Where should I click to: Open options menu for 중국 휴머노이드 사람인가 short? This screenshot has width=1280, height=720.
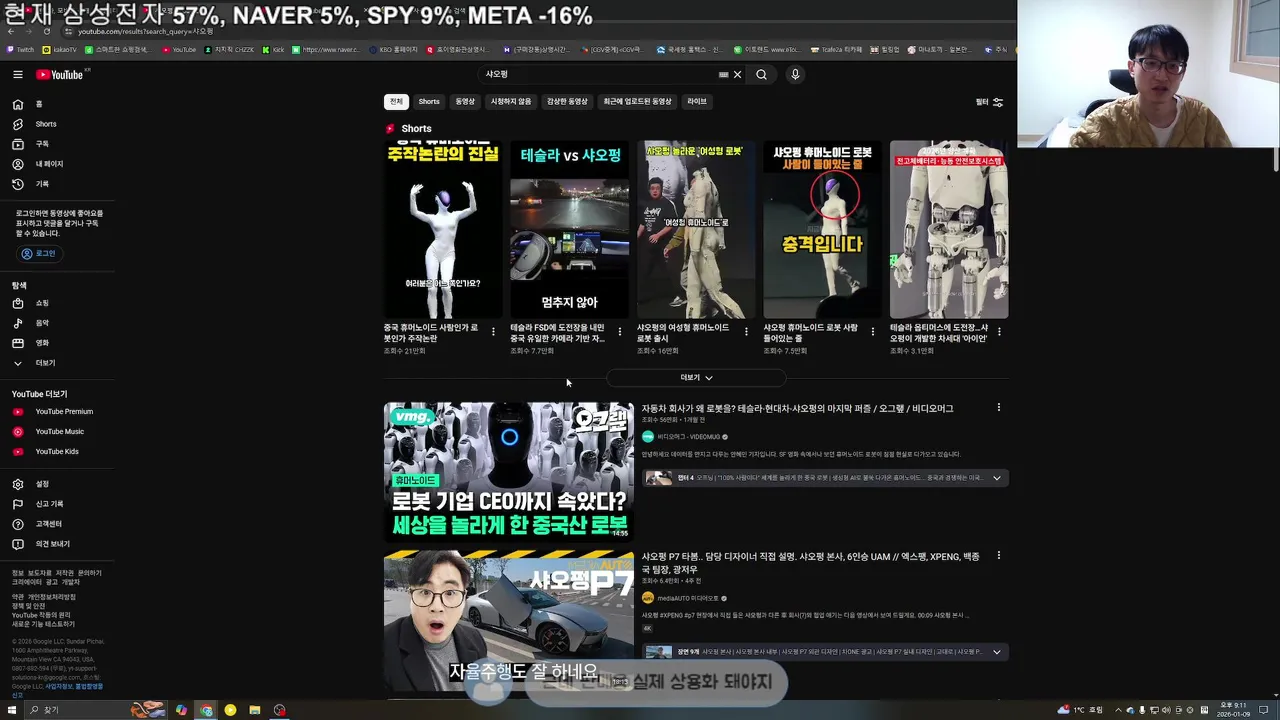coord(493,332)
